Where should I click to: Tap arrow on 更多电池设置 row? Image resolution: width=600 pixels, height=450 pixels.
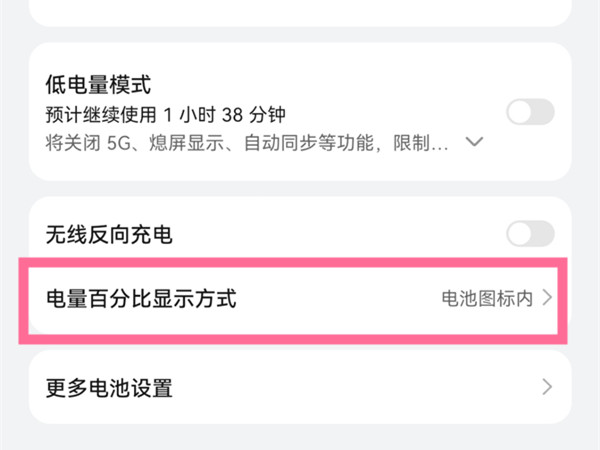(x=547, y=387)
